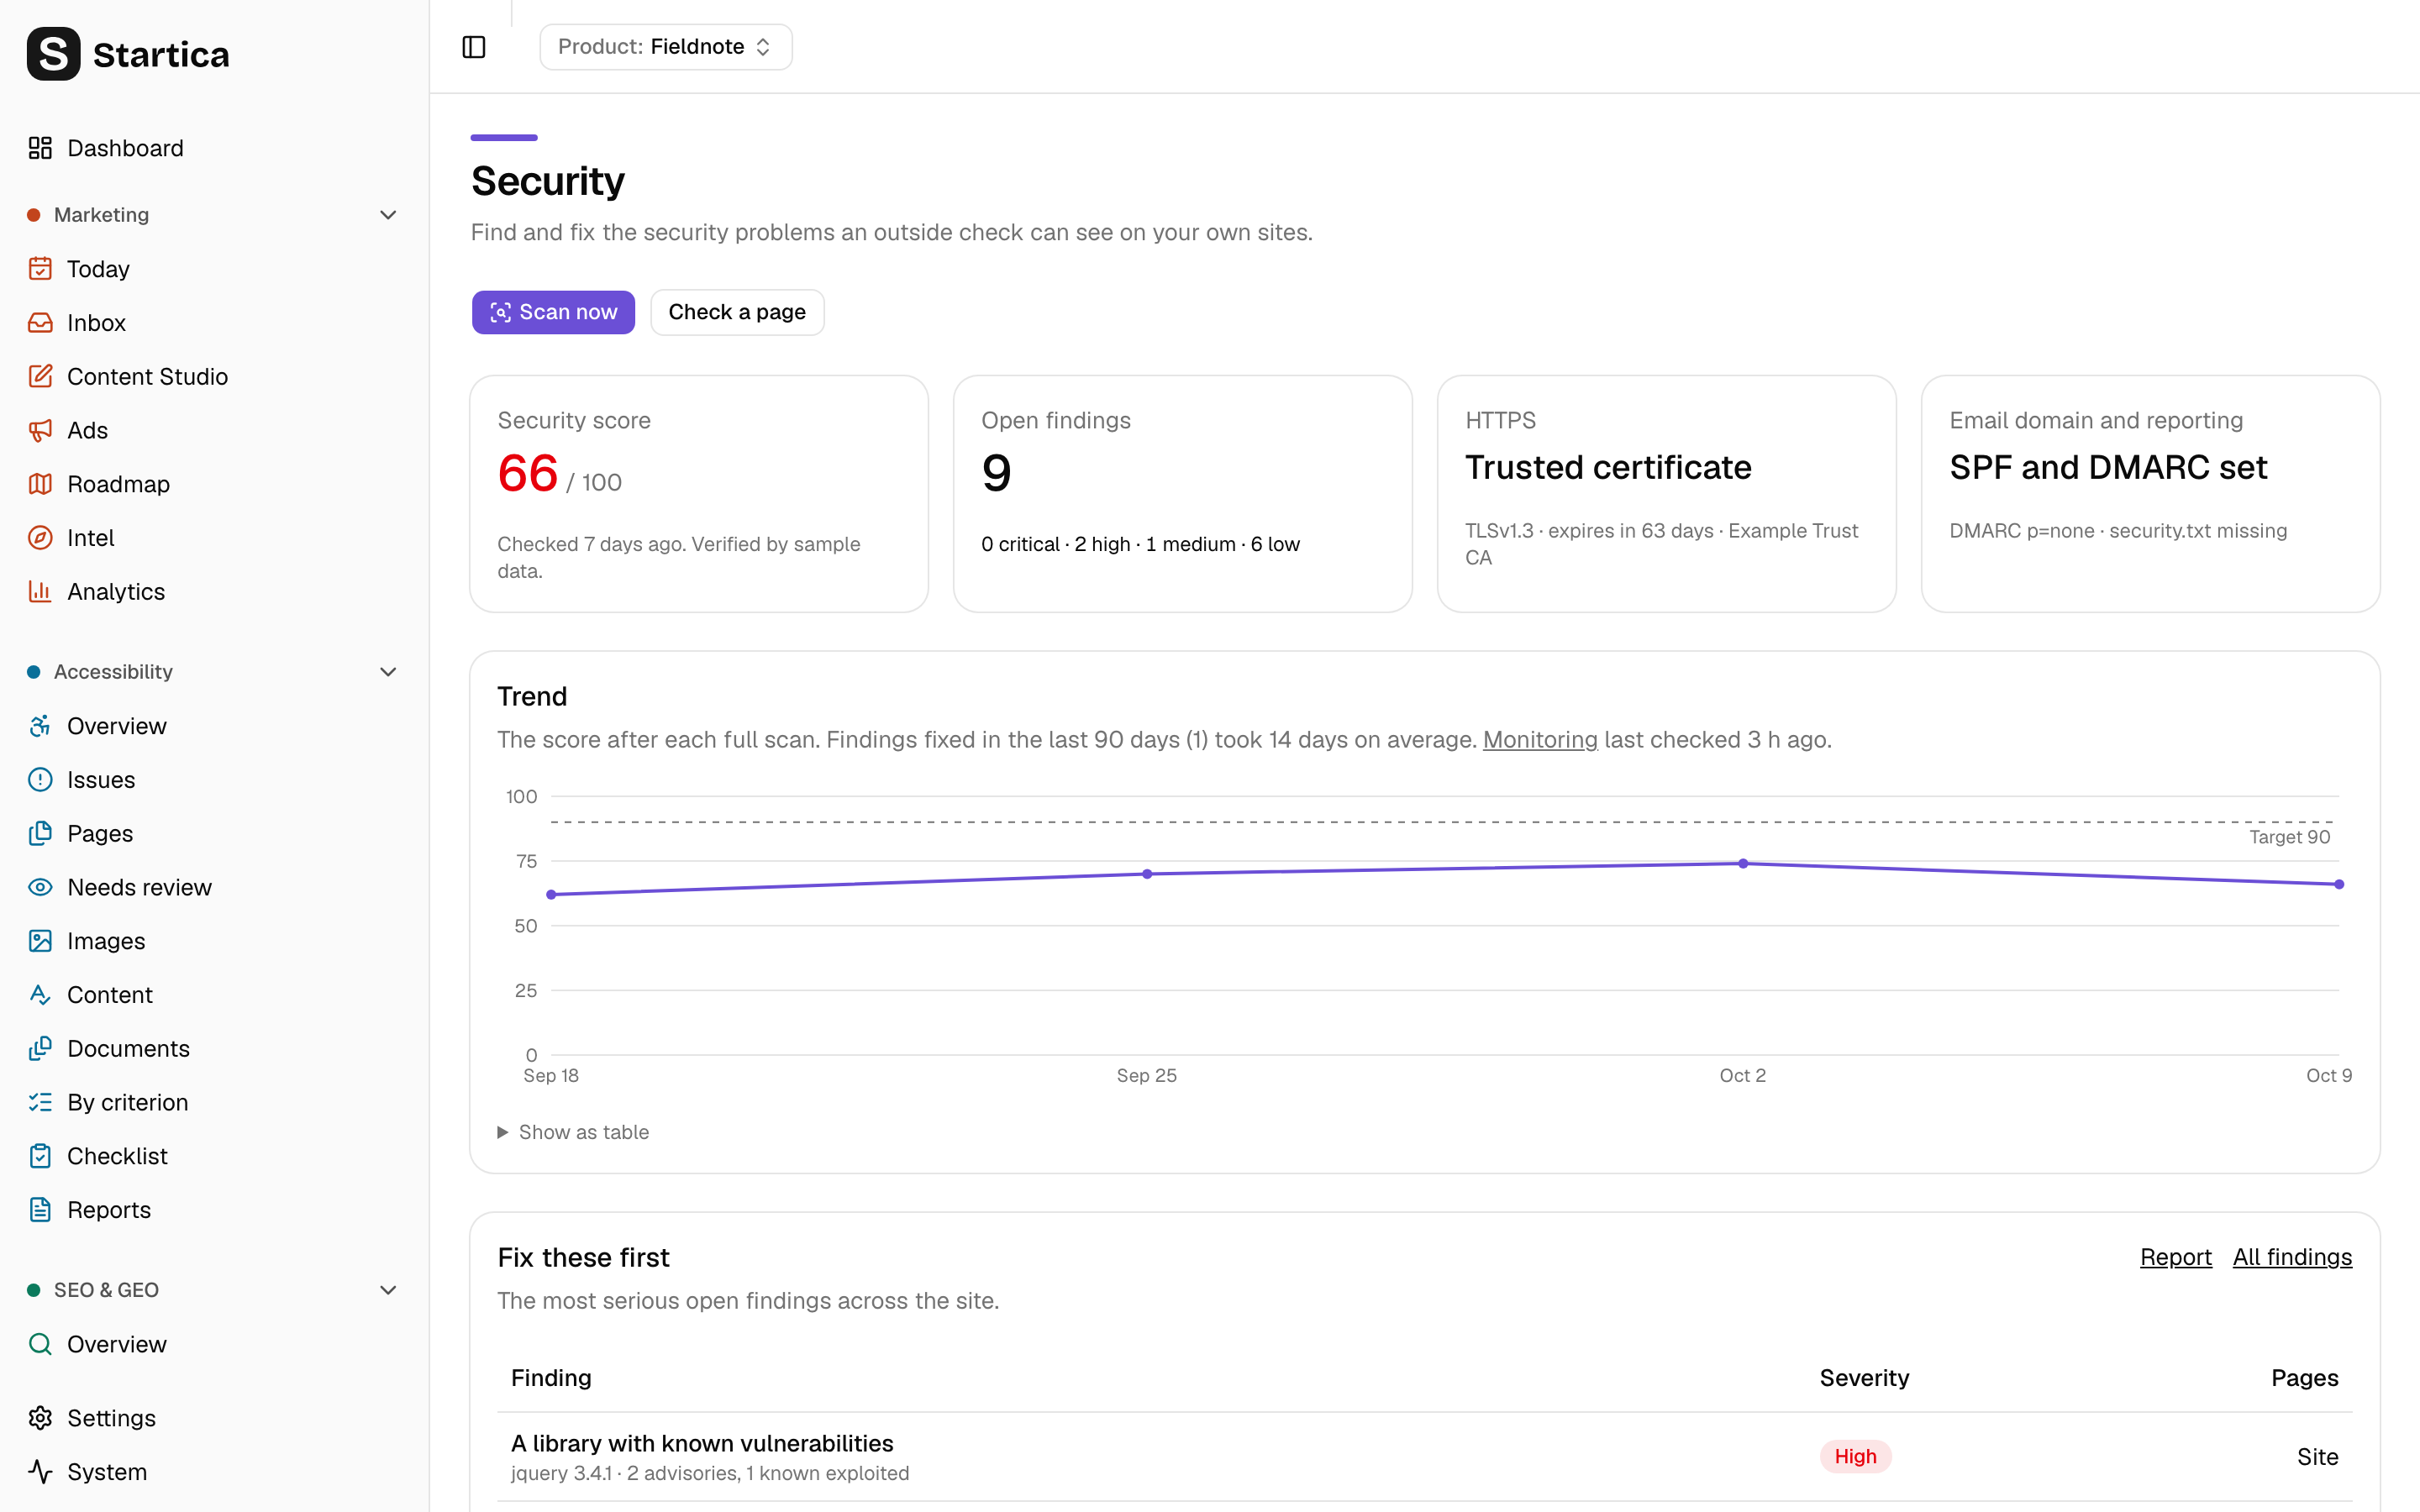
Task: Click the Check a page button
Action: coord(737,312)
